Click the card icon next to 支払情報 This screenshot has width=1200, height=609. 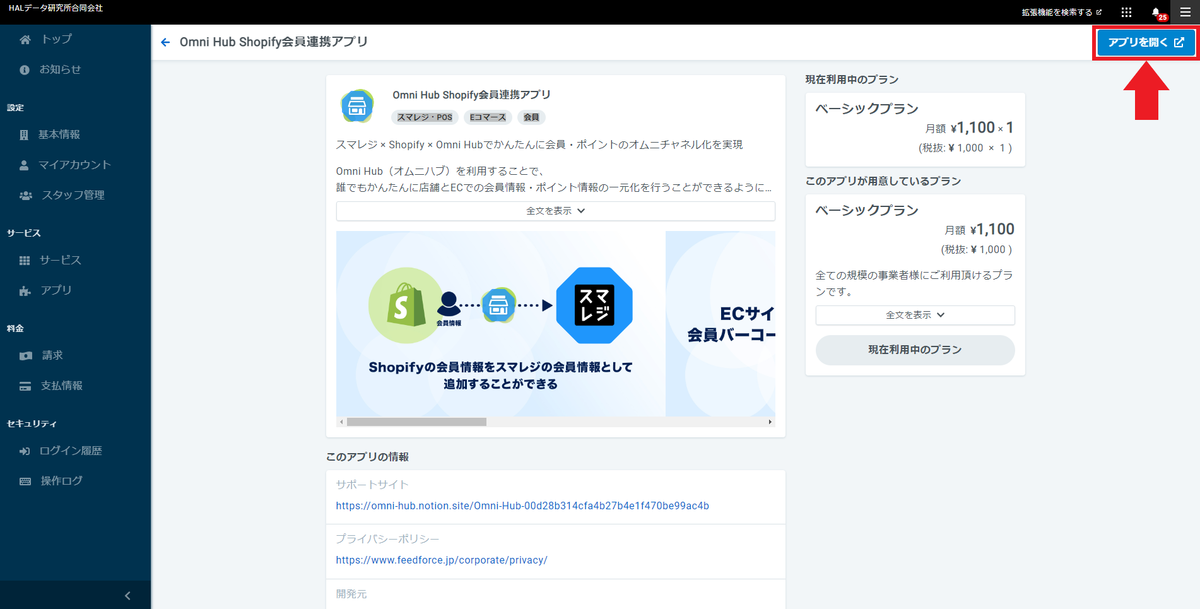(25, 385)
